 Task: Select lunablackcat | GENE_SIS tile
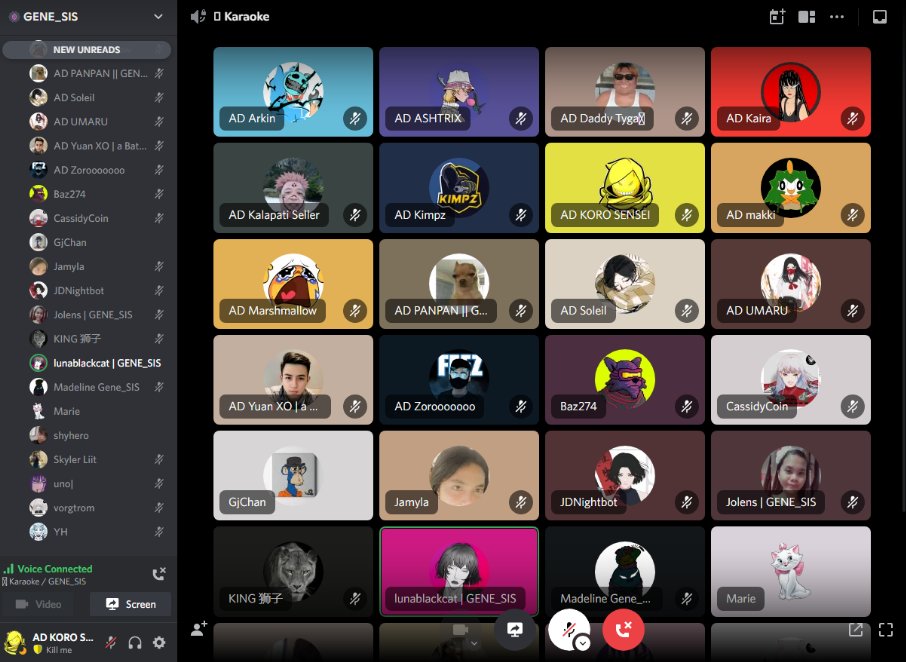459,571
